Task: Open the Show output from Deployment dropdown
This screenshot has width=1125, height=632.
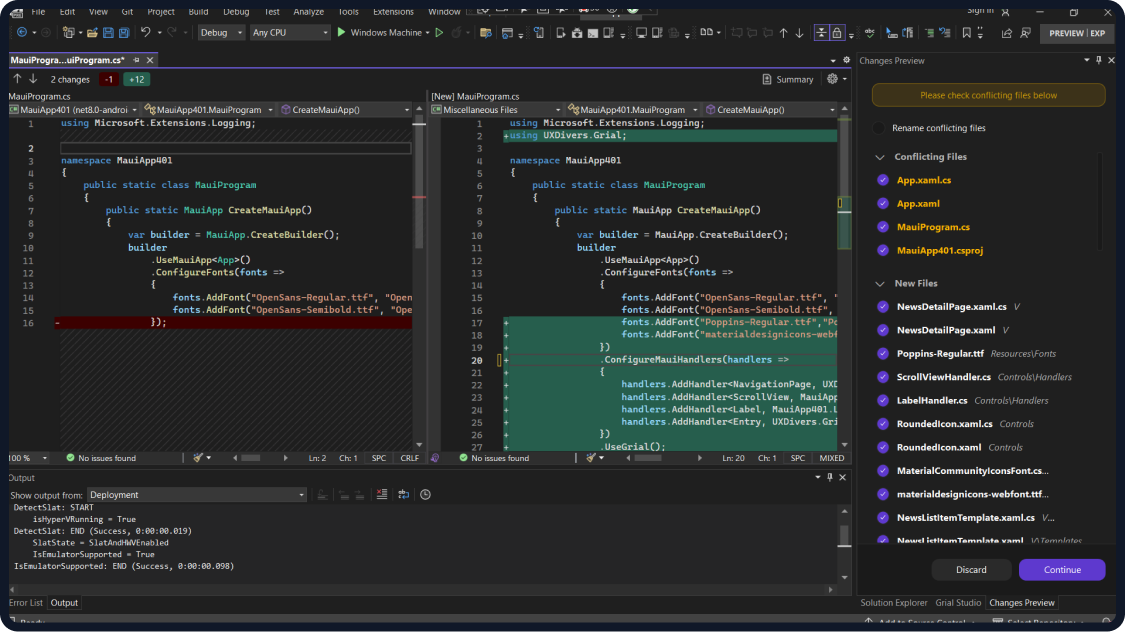Action: [196, 495]
